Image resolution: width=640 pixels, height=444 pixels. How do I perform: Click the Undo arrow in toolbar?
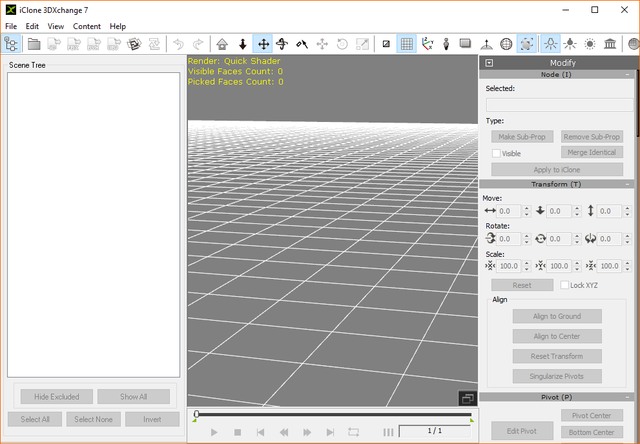178,44
